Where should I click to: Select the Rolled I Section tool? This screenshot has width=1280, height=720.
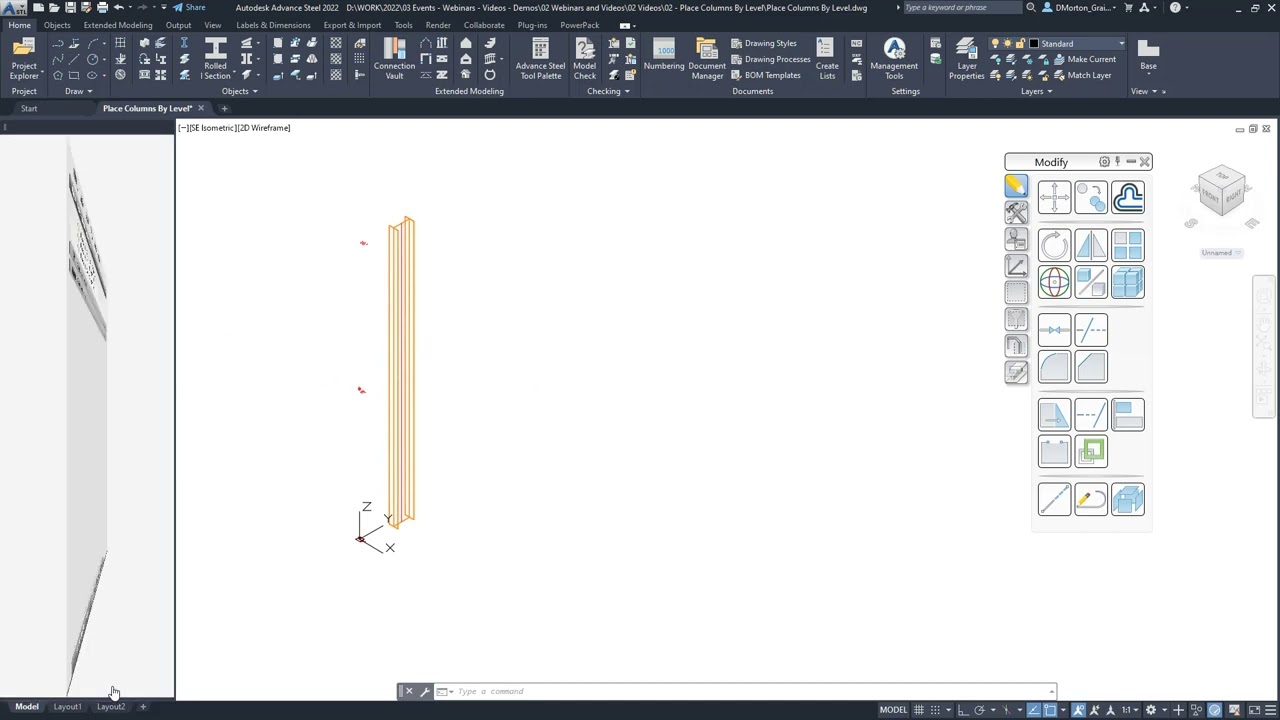click(x=215, y=59)
